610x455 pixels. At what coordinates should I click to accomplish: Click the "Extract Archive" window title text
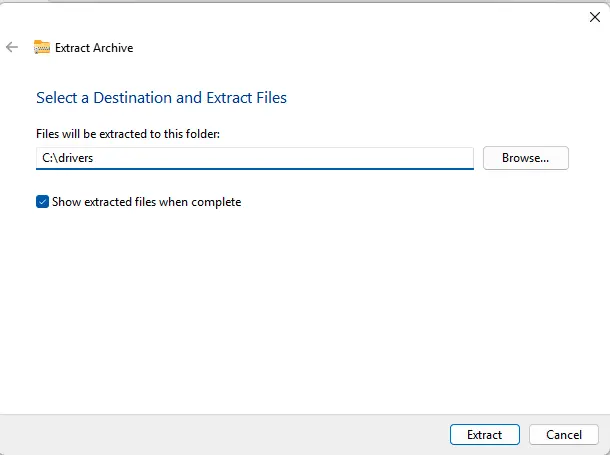point(94,48)
